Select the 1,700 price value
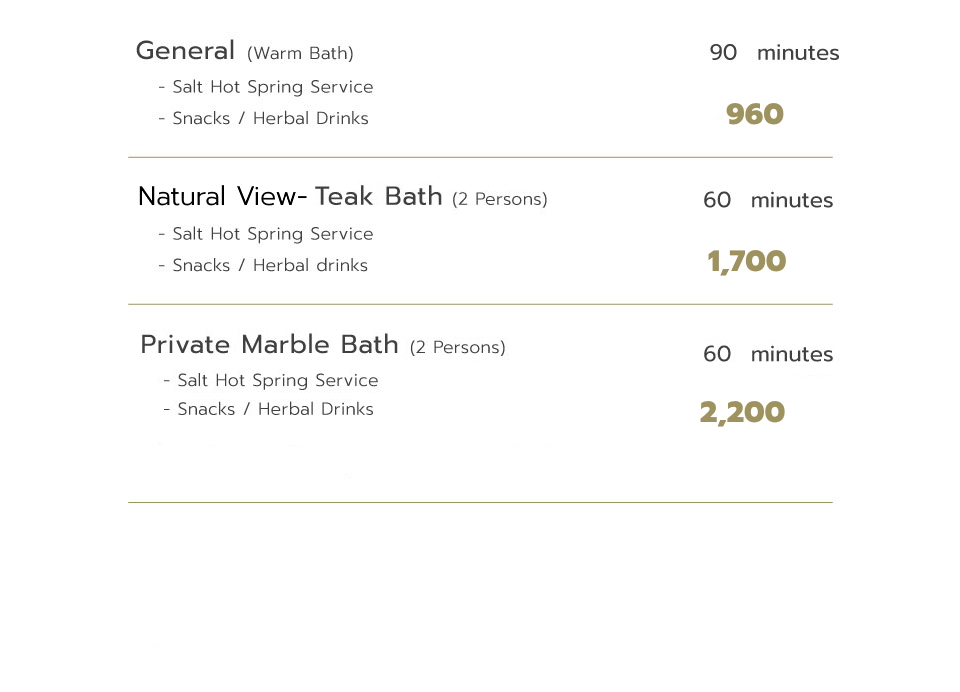Screen dimensions: 960x692 [x=746, y=261]
